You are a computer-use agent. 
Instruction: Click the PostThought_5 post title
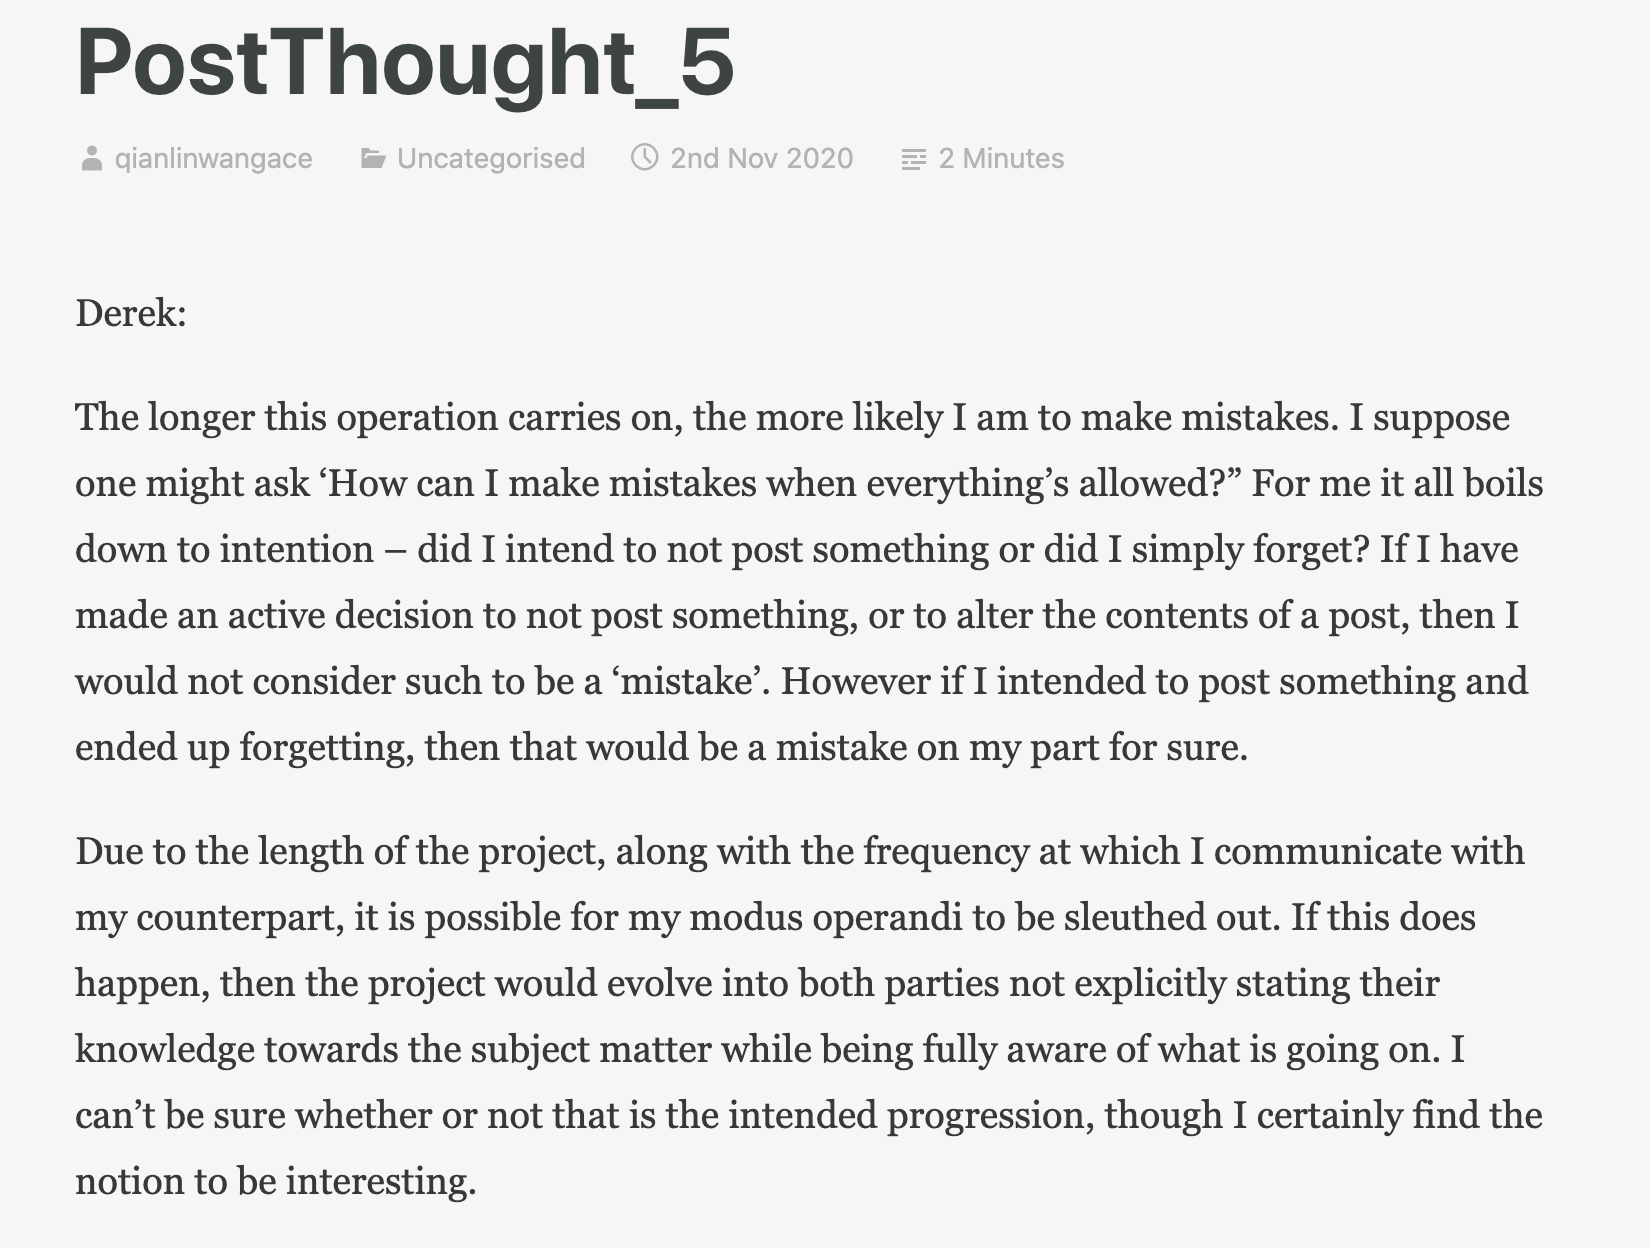[x=405, y=63]
